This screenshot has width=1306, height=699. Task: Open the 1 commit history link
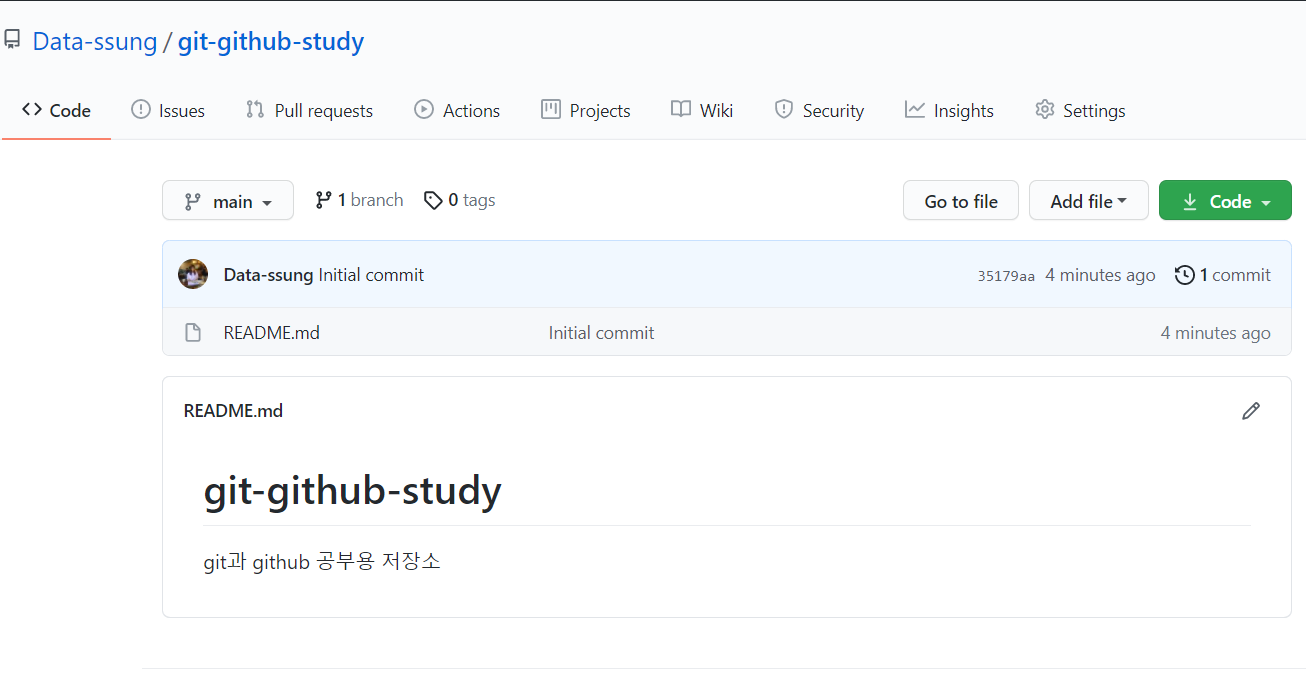(1223, 275)
